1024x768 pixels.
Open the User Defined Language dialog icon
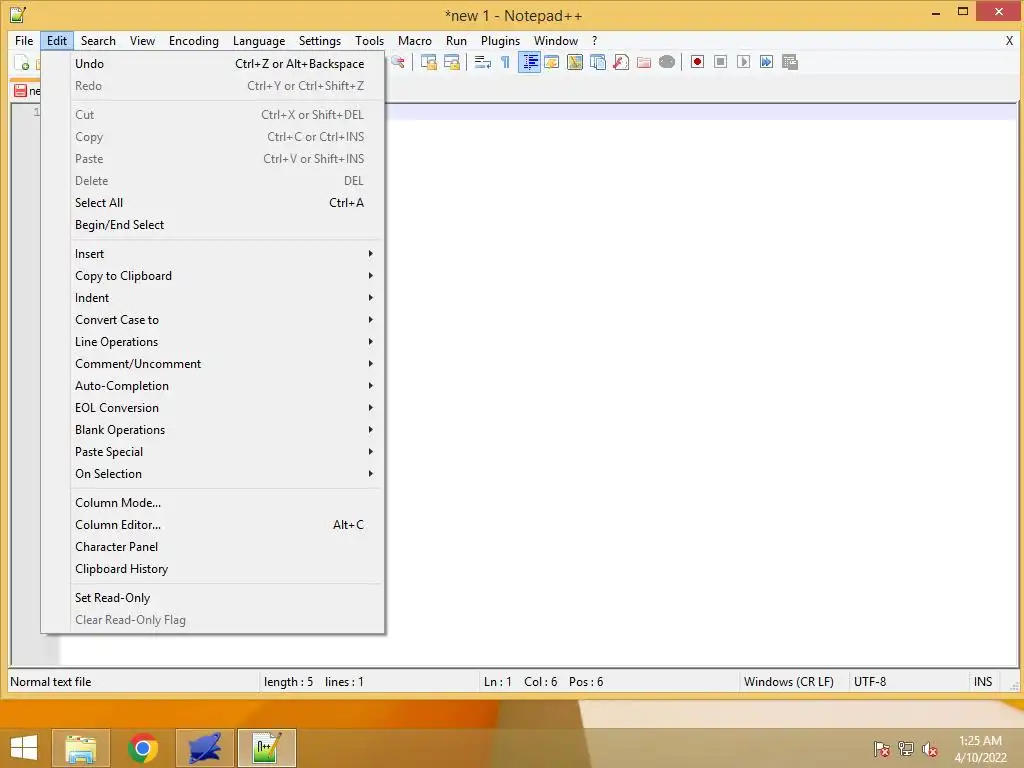pos(552,62)
